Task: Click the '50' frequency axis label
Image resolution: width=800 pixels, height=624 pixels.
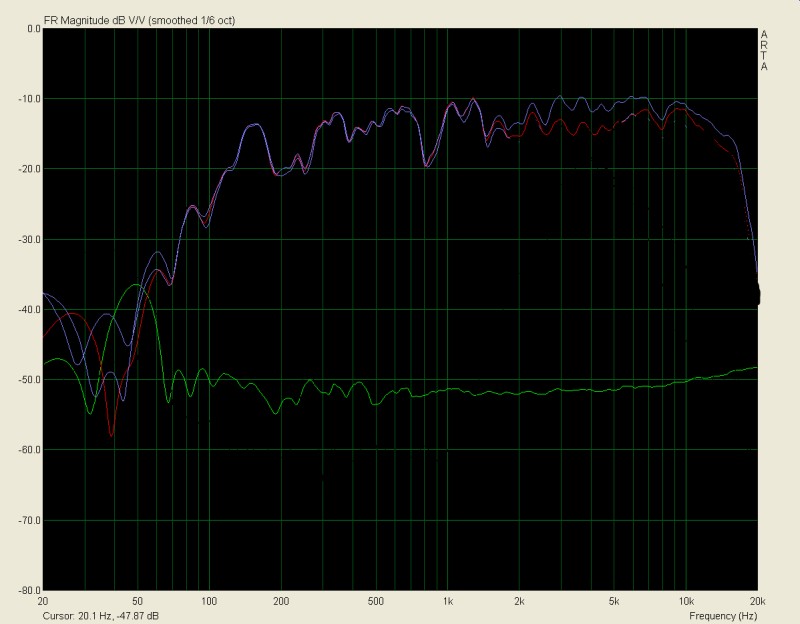Action: [137, 602]
